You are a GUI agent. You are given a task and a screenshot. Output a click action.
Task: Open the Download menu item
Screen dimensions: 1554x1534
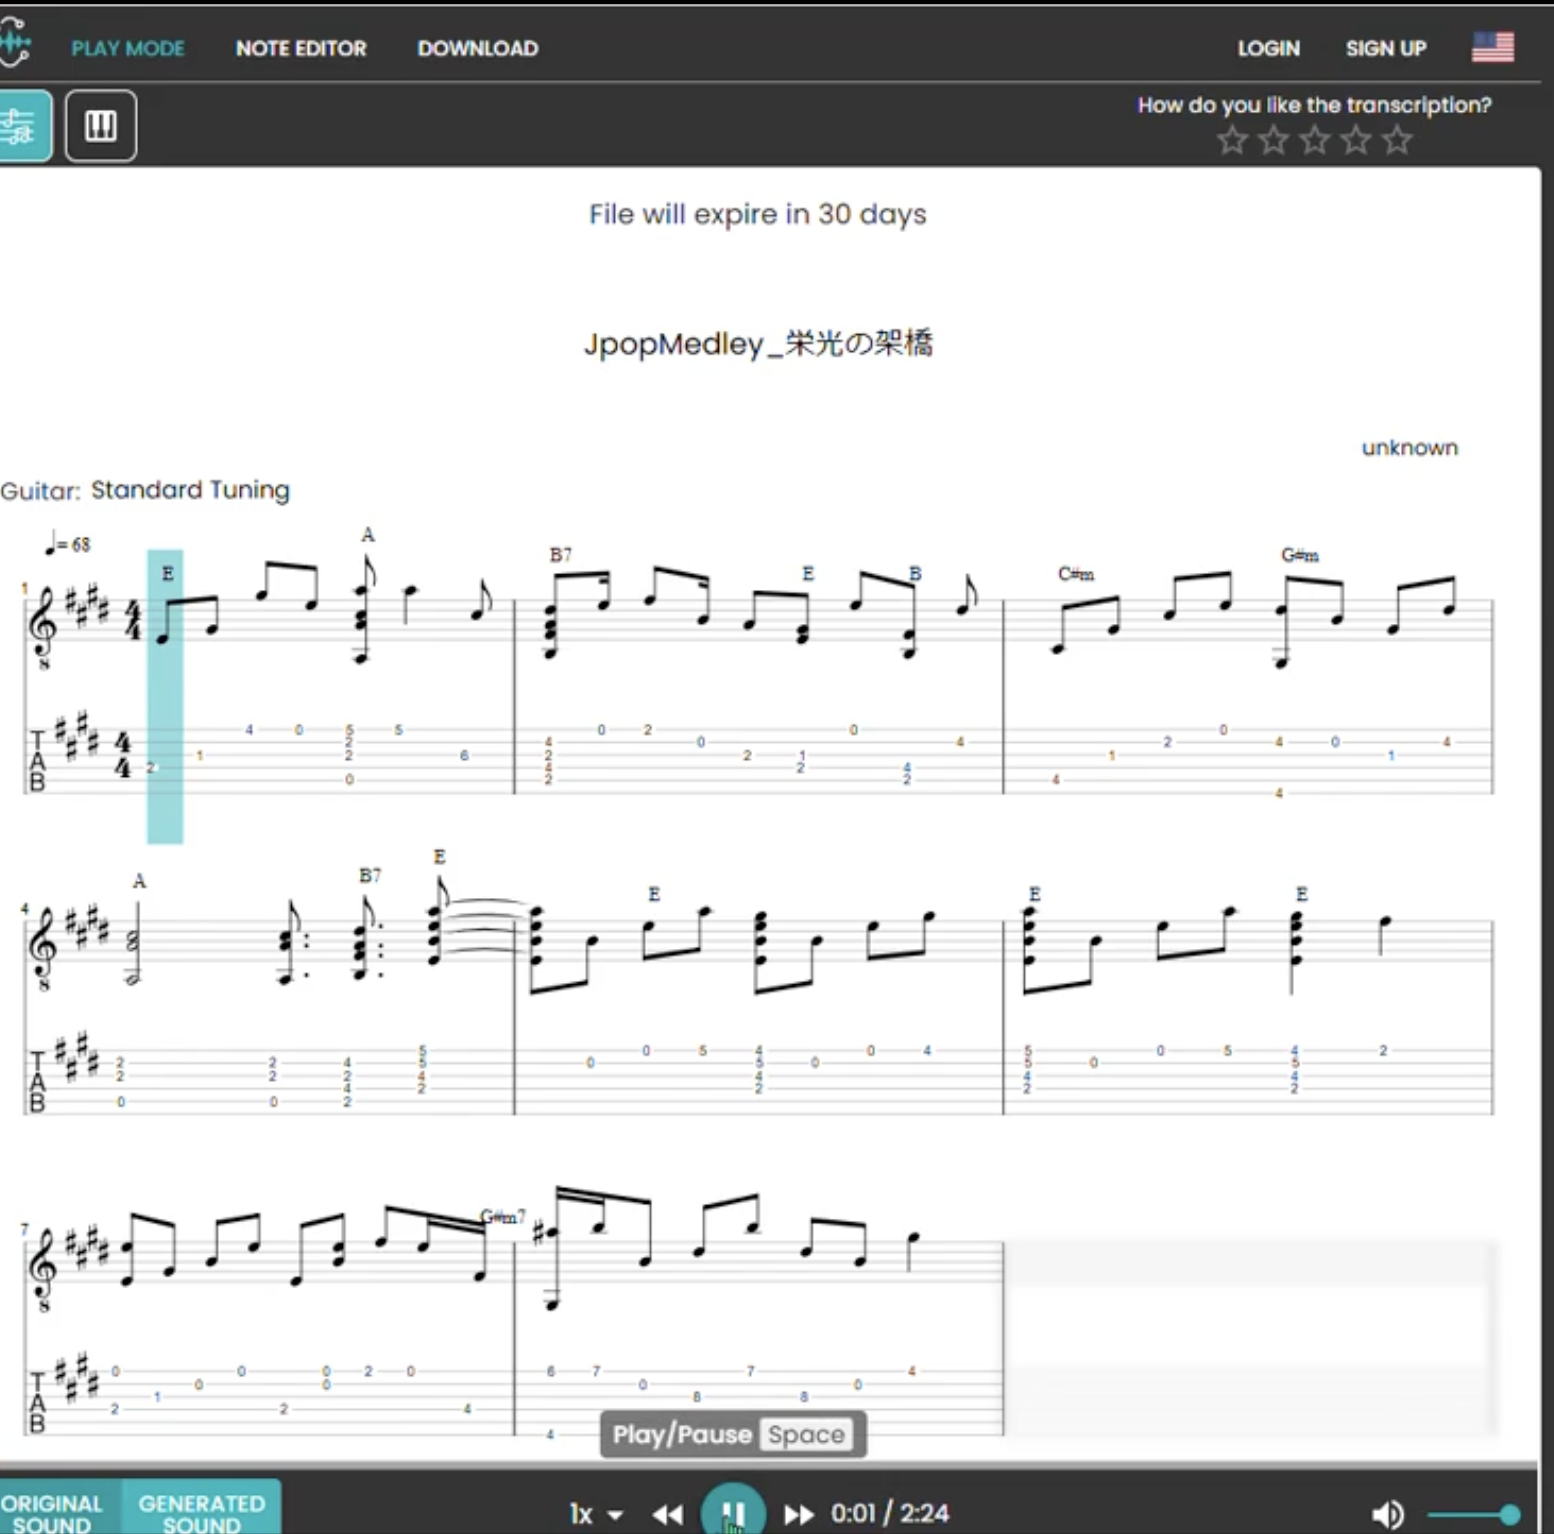pyautogui.click(x=477, y=48)
